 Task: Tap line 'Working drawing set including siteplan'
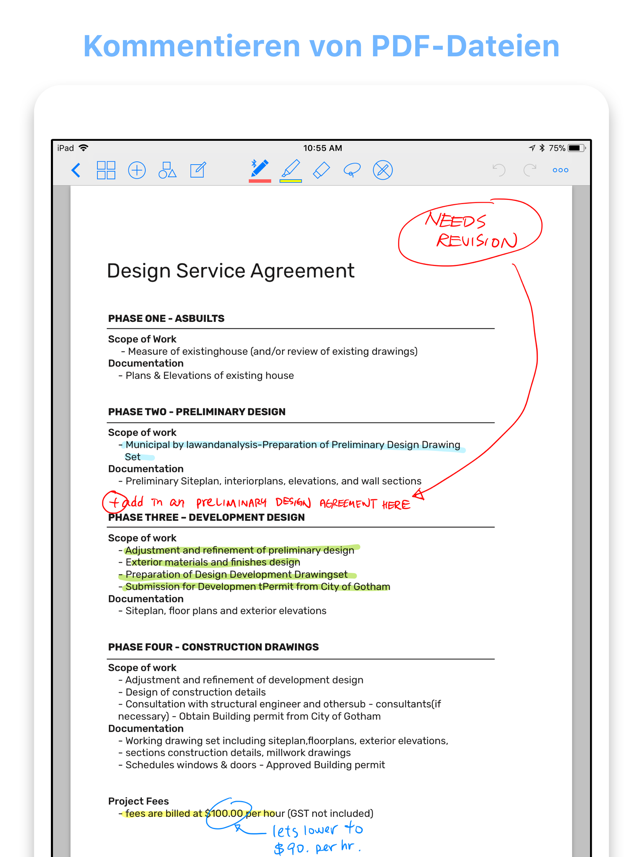tap(283, 741)
